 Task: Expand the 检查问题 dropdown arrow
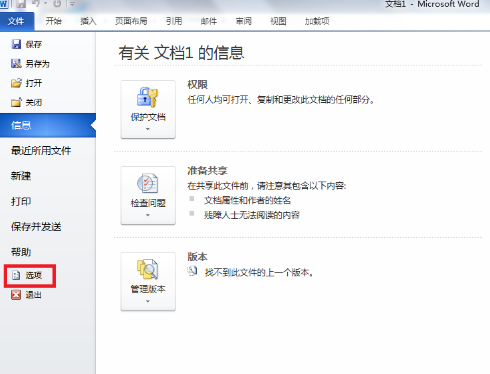[x=148, y=215]
